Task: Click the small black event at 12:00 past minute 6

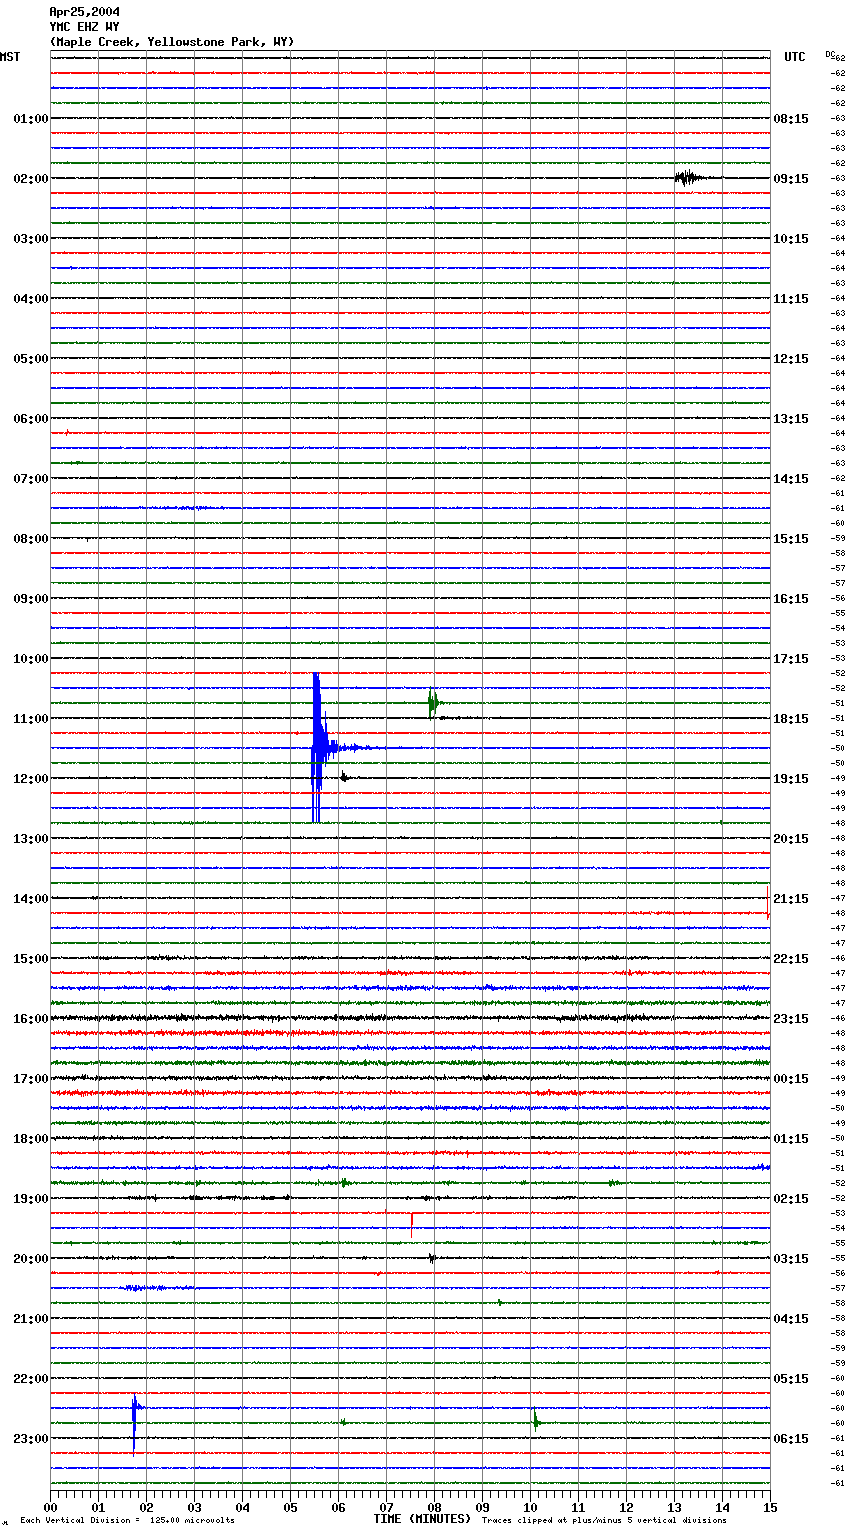Action: point(344,777)
